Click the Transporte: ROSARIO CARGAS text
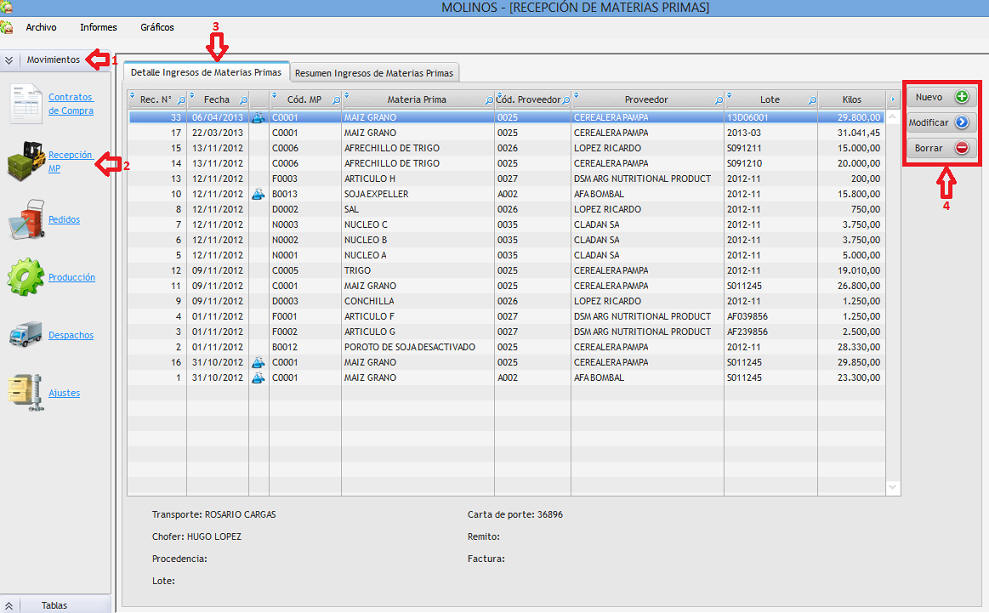 [x=214, y=515]
